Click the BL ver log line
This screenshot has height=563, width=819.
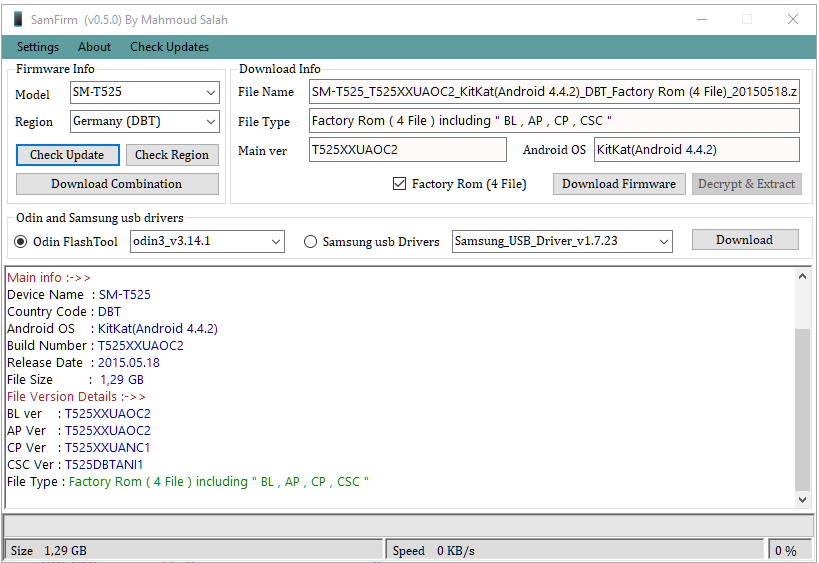click(x=79, y=414)
